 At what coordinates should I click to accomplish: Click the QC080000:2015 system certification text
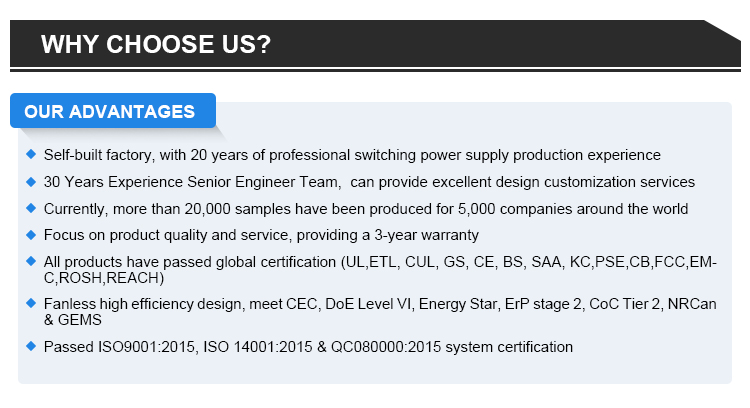pyautogui.click(x=452, y=347)
